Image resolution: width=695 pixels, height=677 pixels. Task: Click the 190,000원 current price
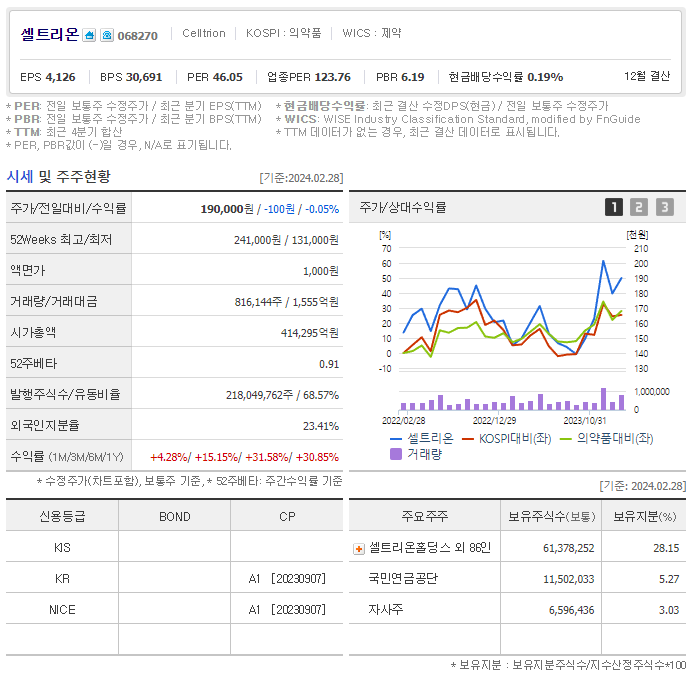[227, 209]
